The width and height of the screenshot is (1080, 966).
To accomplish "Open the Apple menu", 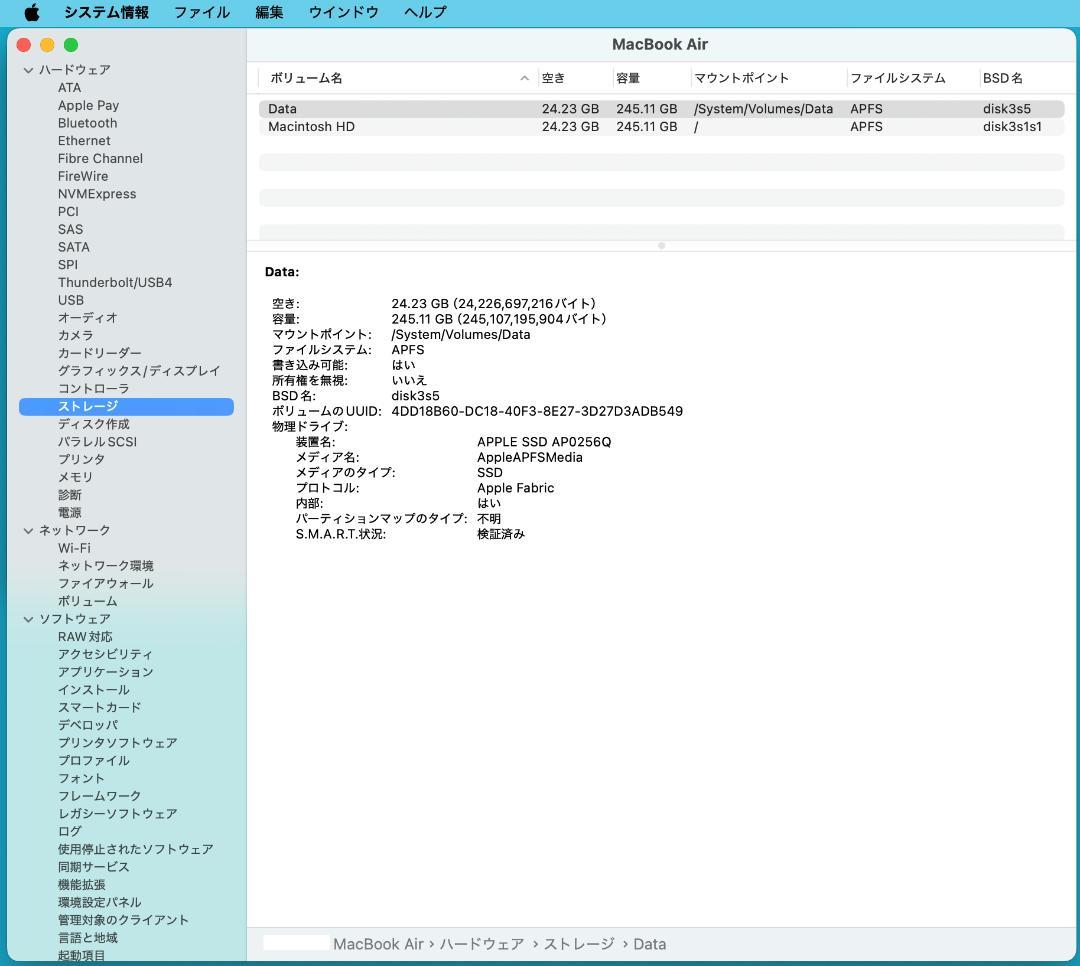I will 29,12.
